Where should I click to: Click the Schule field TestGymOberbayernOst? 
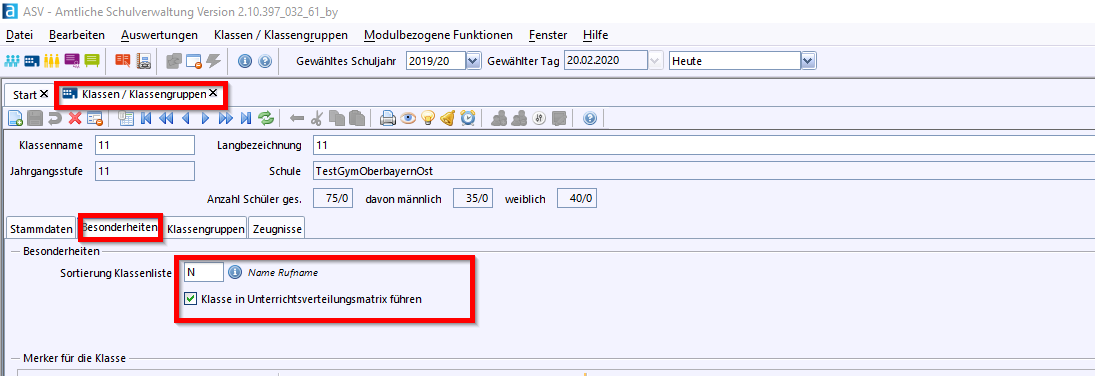point(703,171)
